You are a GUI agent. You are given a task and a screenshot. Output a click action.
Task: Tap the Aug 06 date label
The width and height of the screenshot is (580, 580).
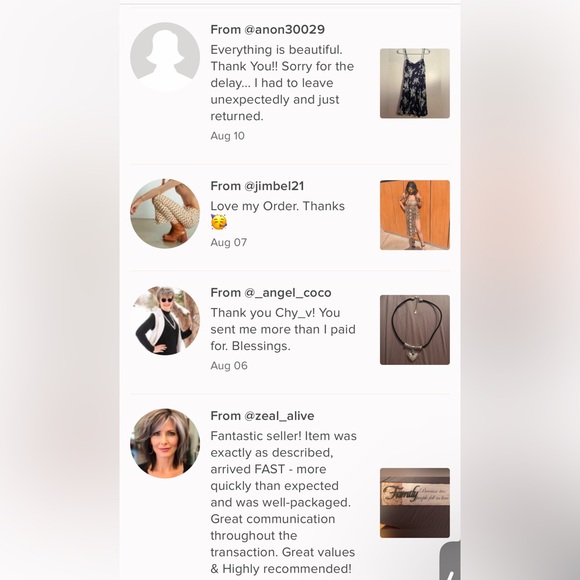[229, 365]
